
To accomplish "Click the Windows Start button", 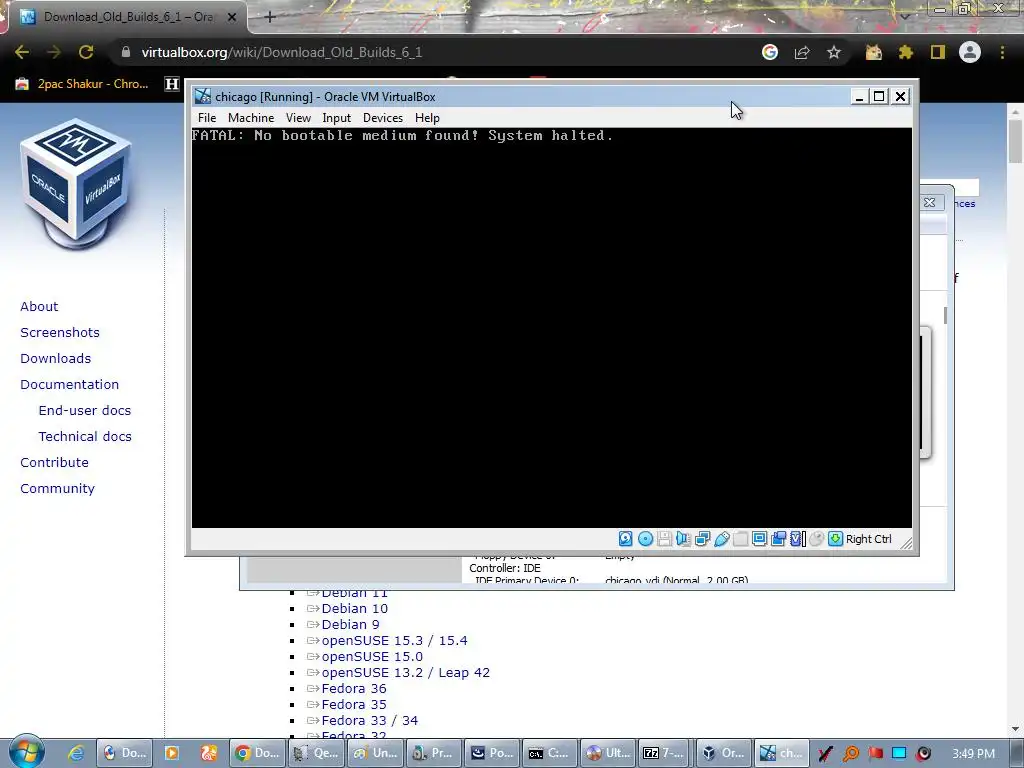I will [x=26, y=752].
